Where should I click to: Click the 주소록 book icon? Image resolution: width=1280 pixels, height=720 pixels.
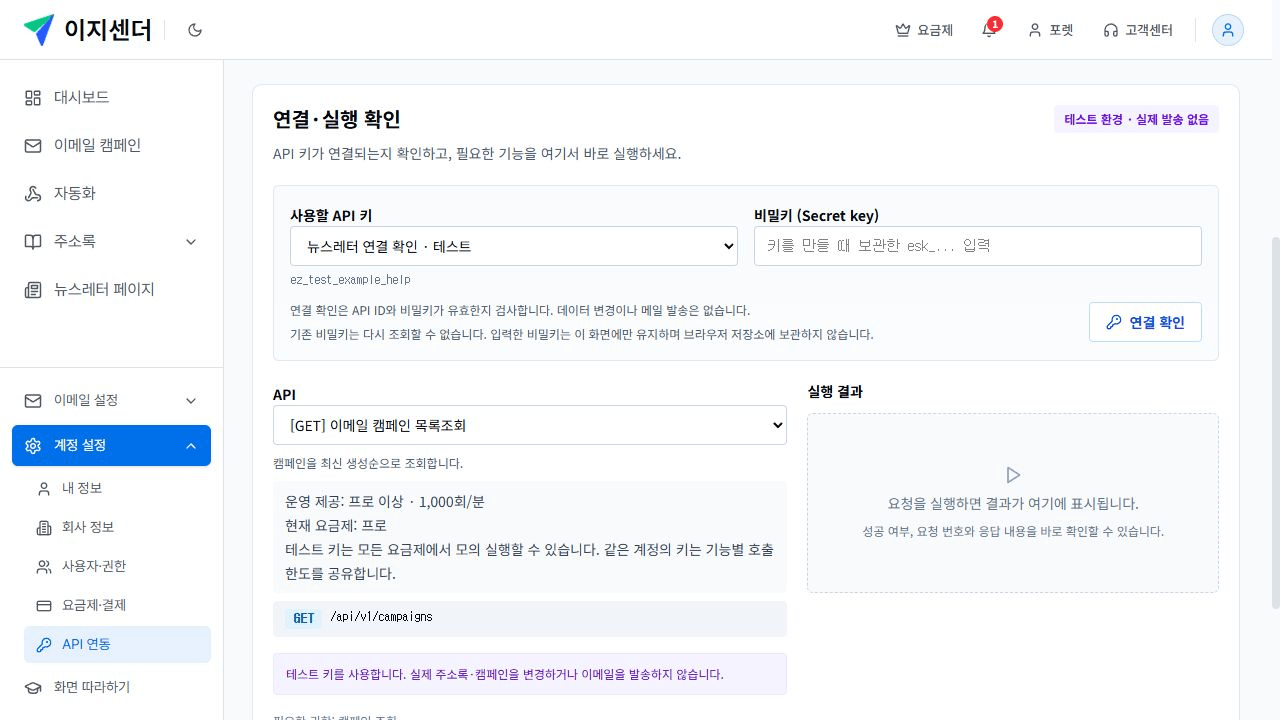coord(33,241)
